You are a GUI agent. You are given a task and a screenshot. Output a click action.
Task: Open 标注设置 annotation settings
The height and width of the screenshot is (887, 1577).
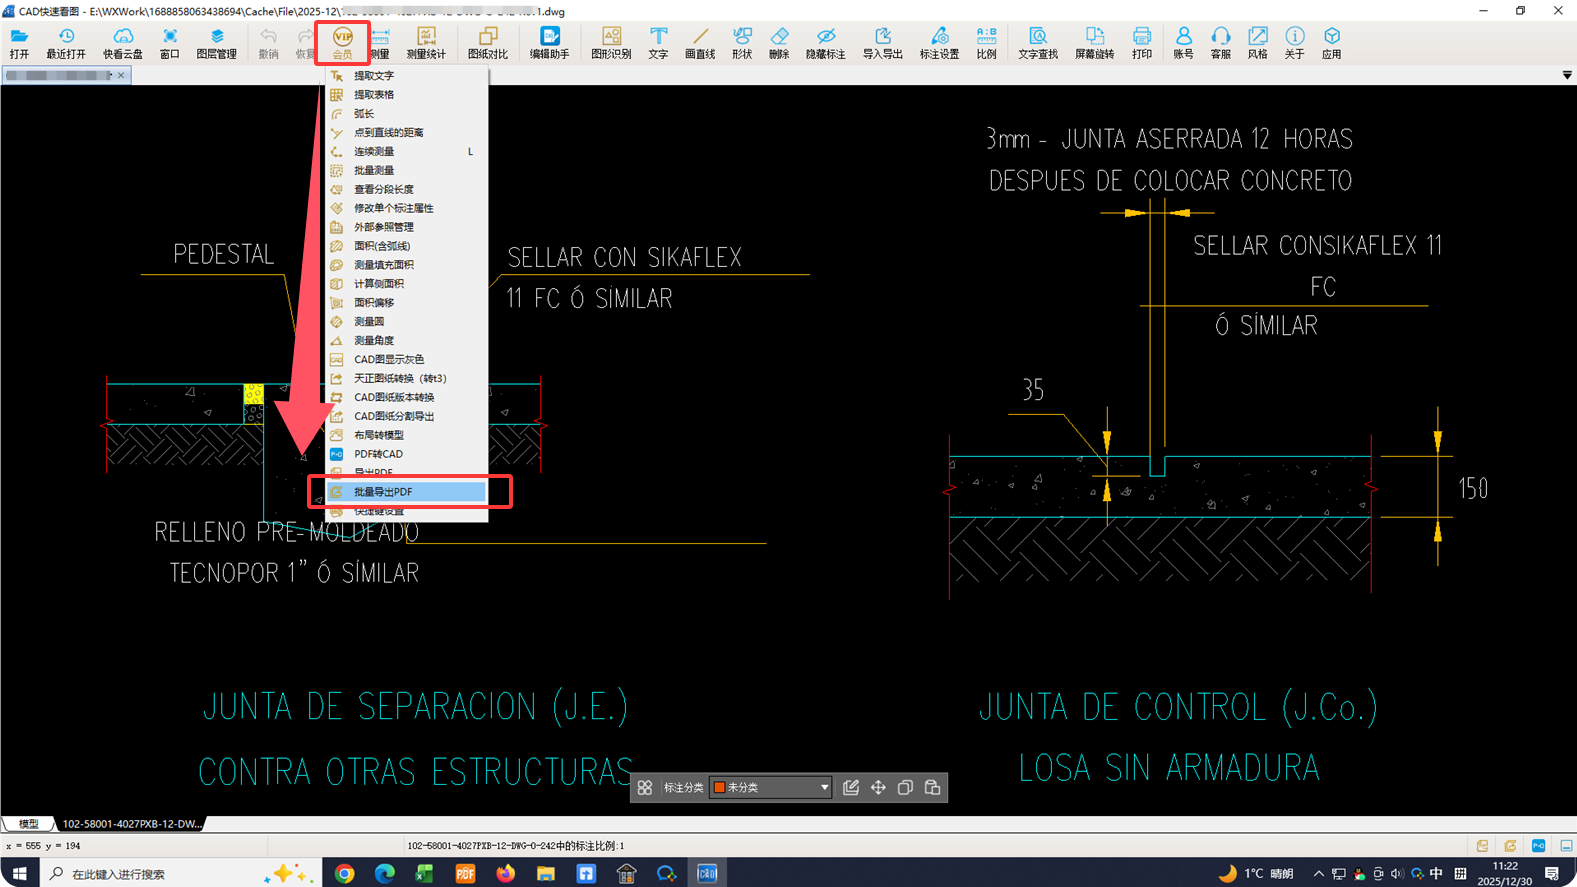(x=938, y=42)
